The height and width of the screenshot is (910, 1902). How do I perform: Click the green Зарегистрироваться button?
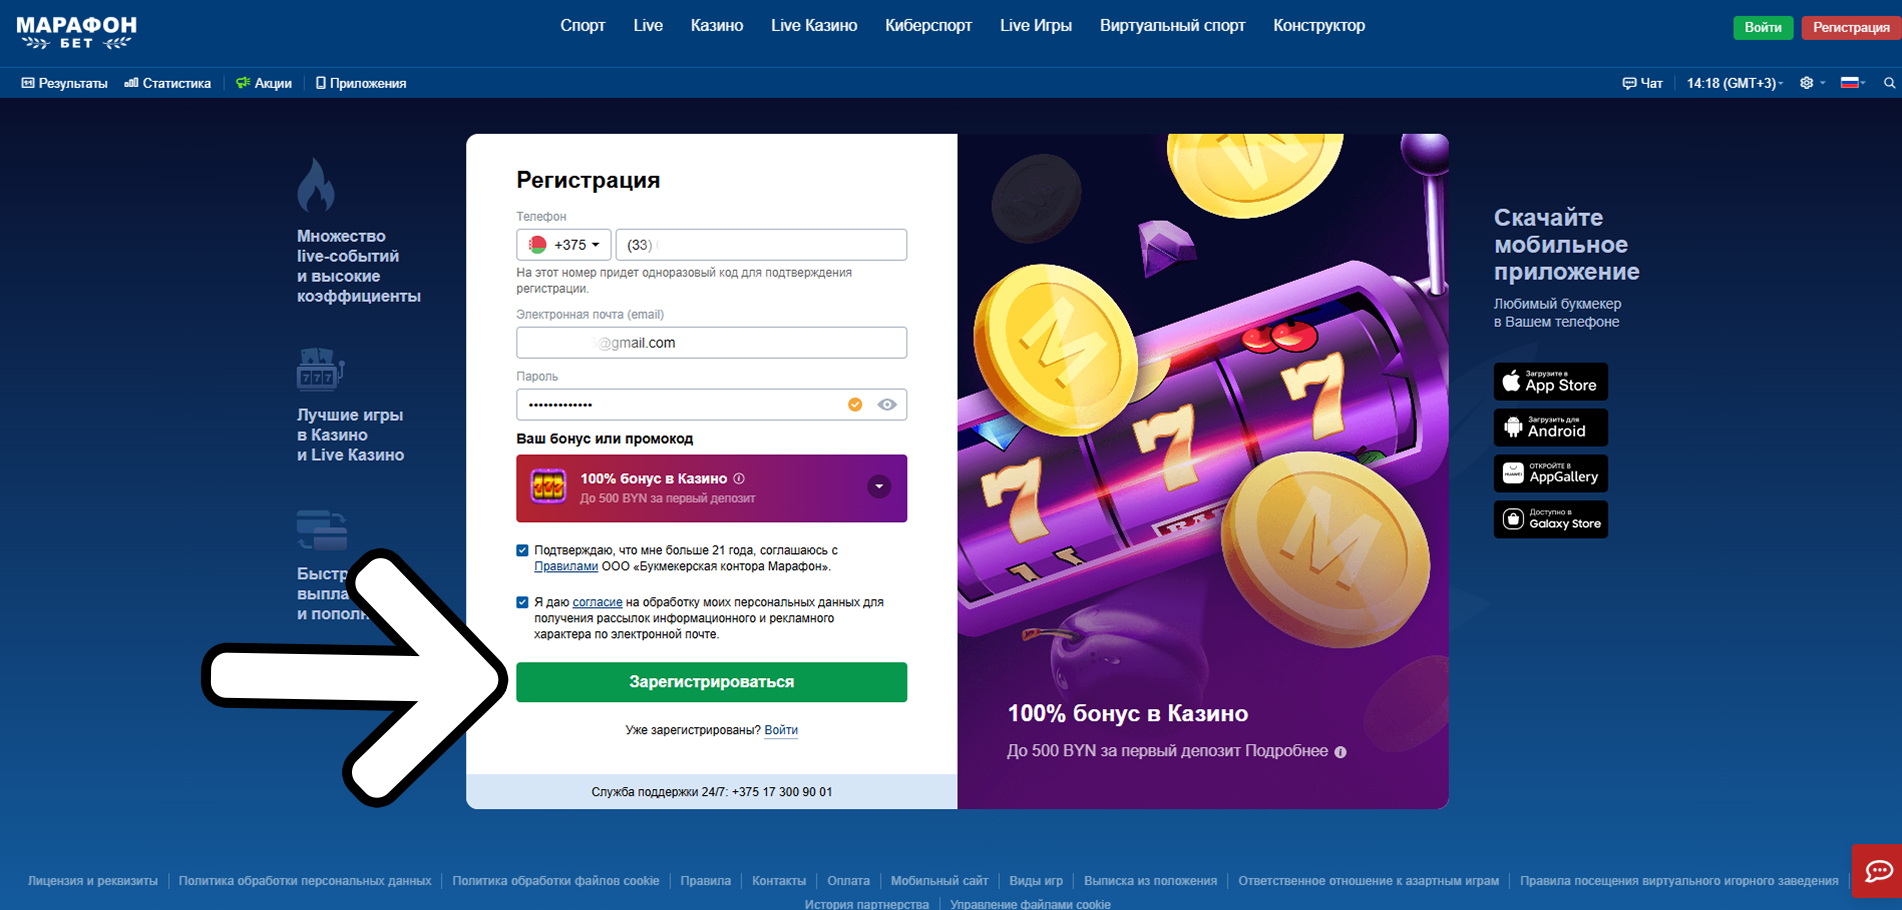[x=711, y=682]
